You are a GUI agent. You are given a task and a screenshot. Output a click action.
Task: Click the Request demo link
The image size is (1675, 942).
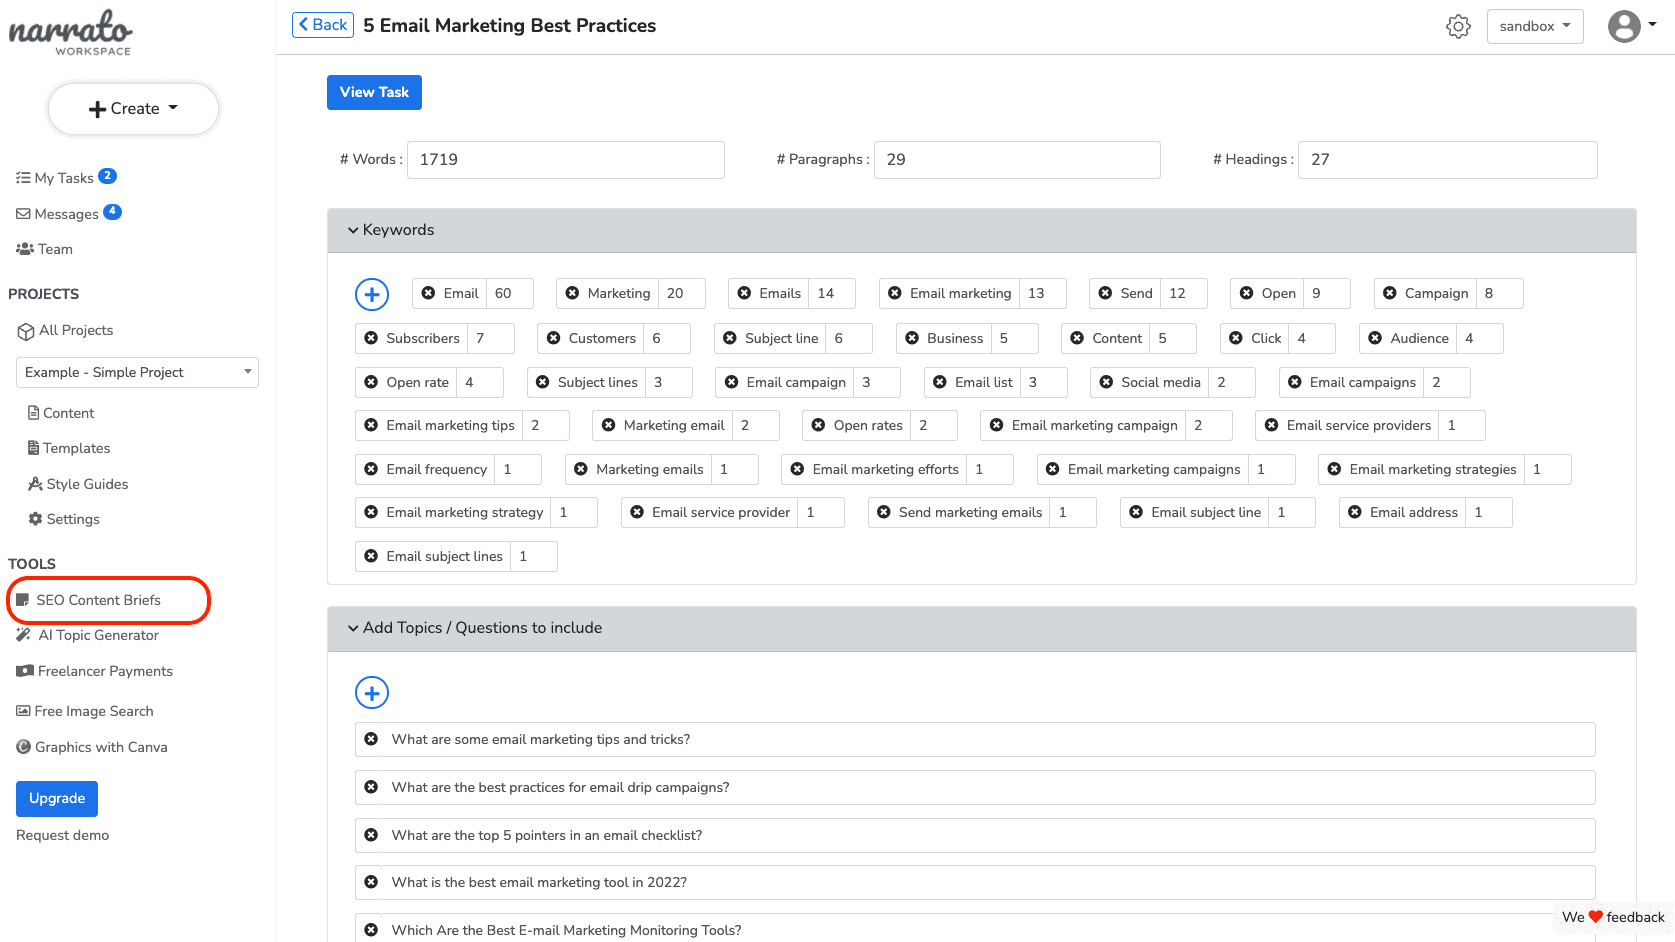[62, 835]
